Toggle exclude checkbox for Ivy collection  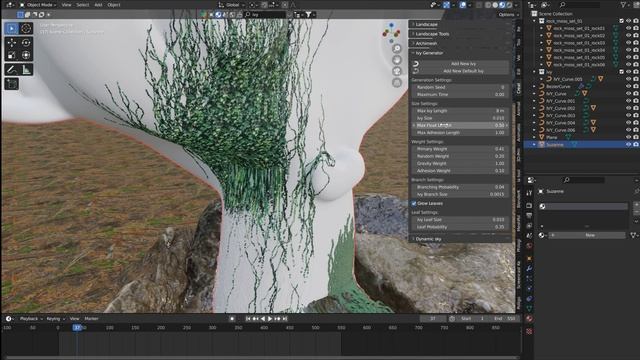[x=622, y=72]
